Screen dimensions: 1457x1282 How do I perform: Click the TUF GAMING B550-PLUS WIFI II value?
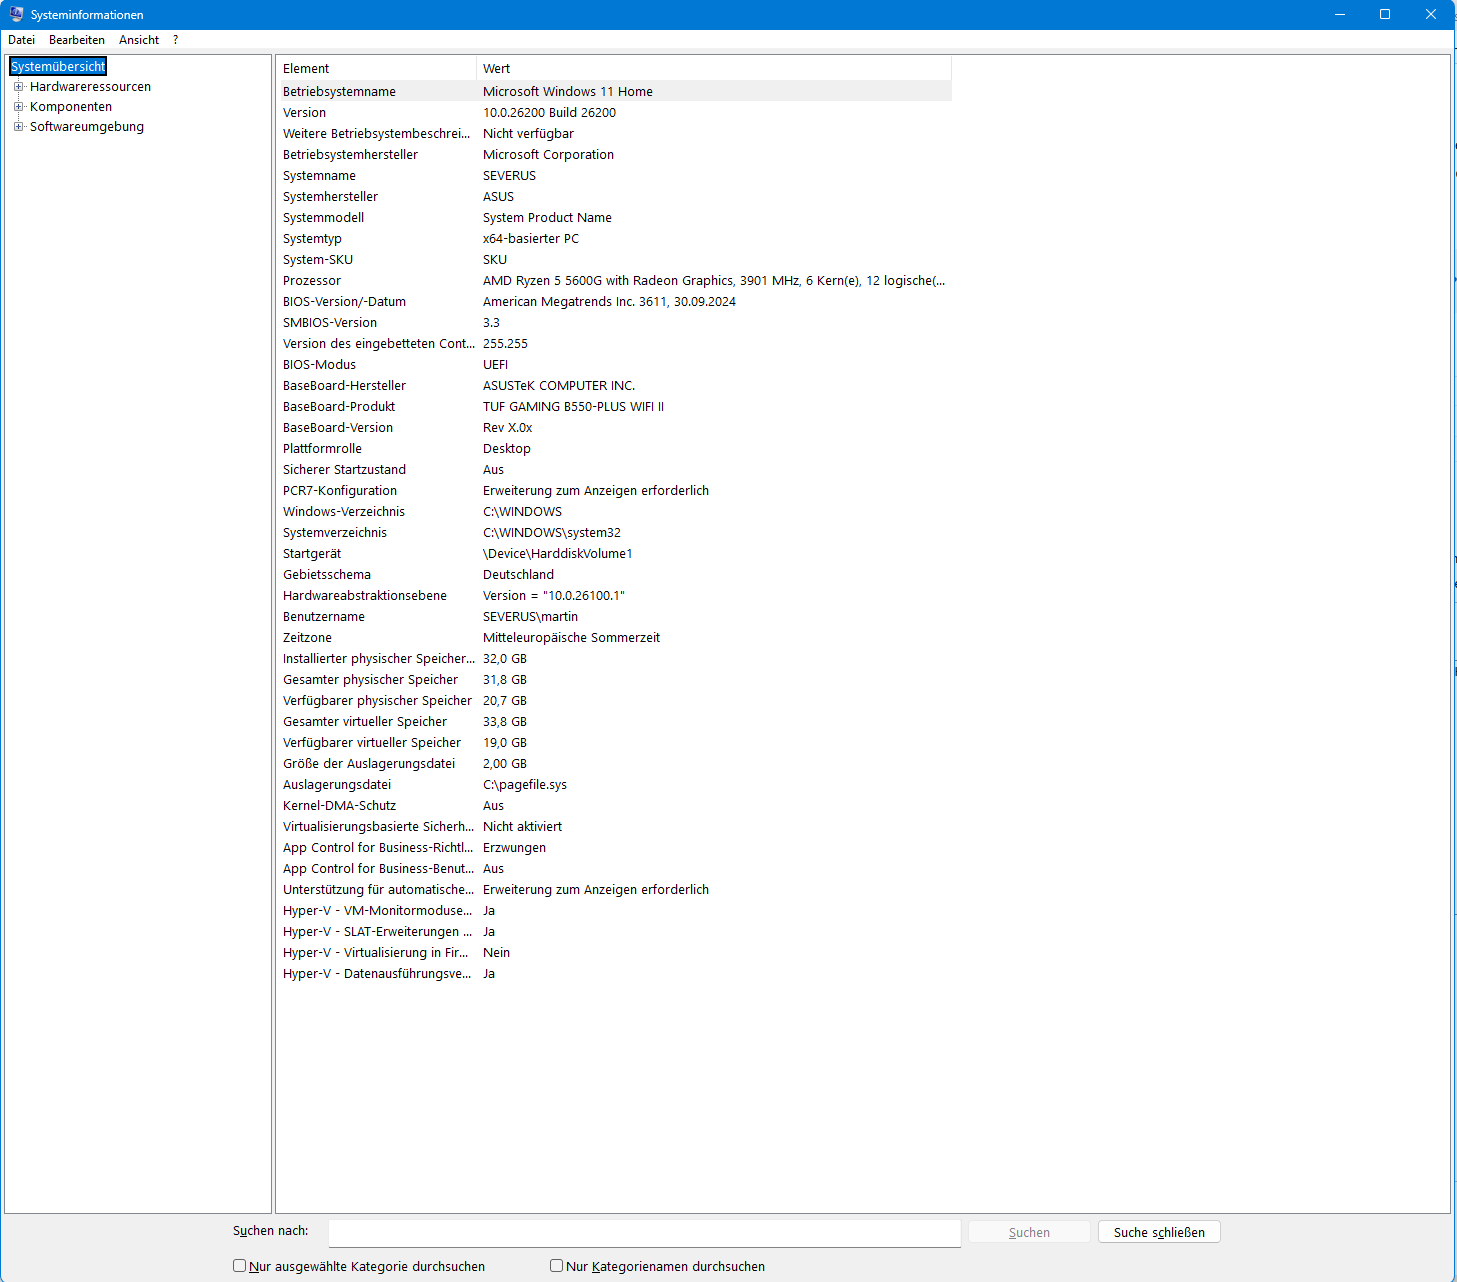click(x=573, y=406)
